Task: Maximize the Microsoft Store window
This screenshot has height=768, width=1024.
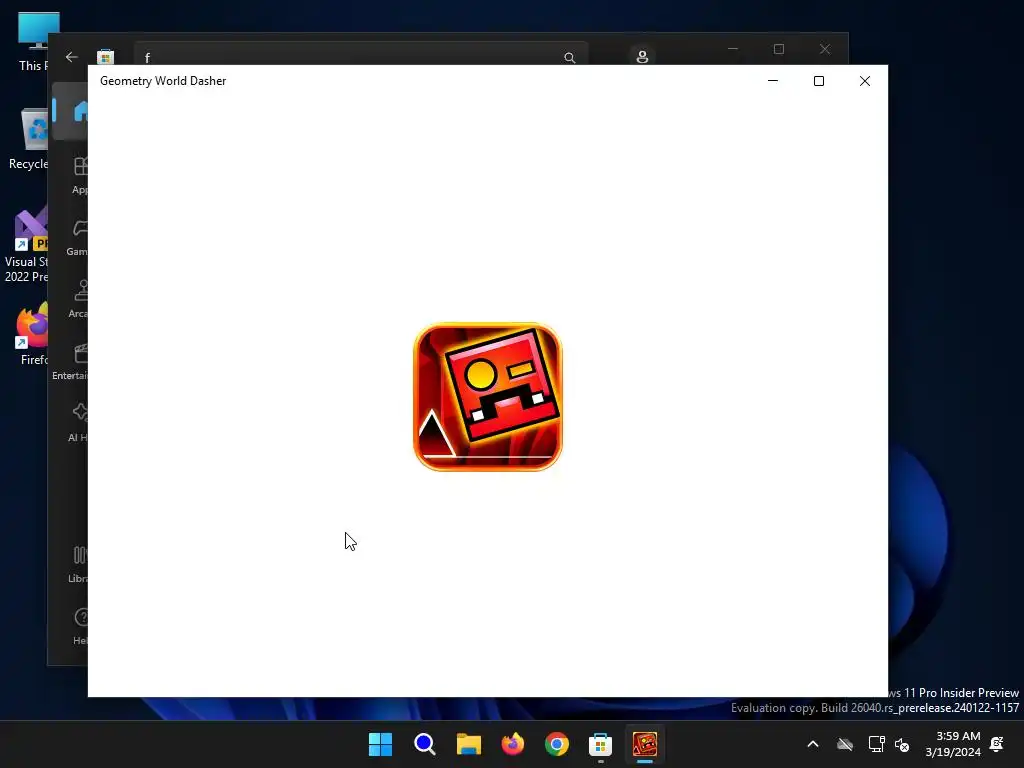Action: click(x=778, y=49)
